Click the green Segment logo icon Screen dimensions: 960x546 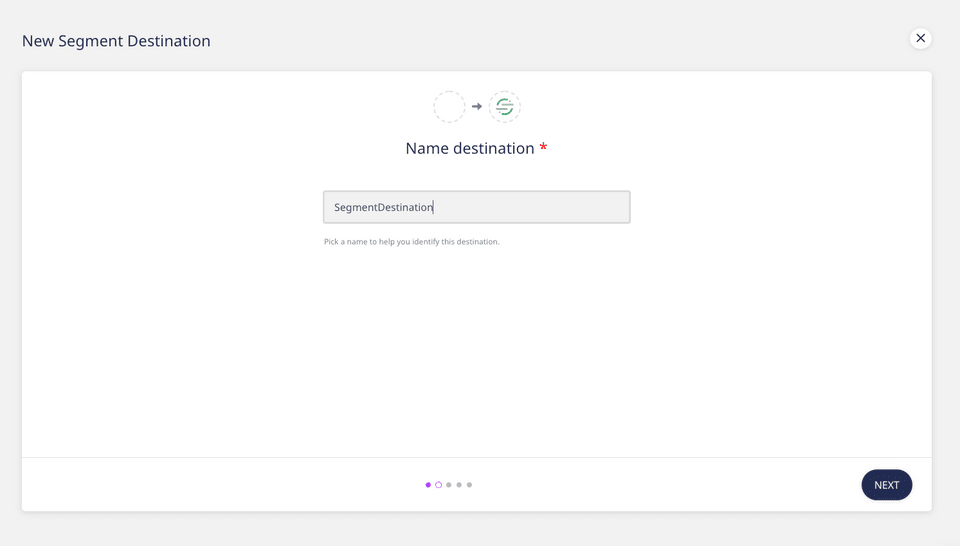click(505, 107)
